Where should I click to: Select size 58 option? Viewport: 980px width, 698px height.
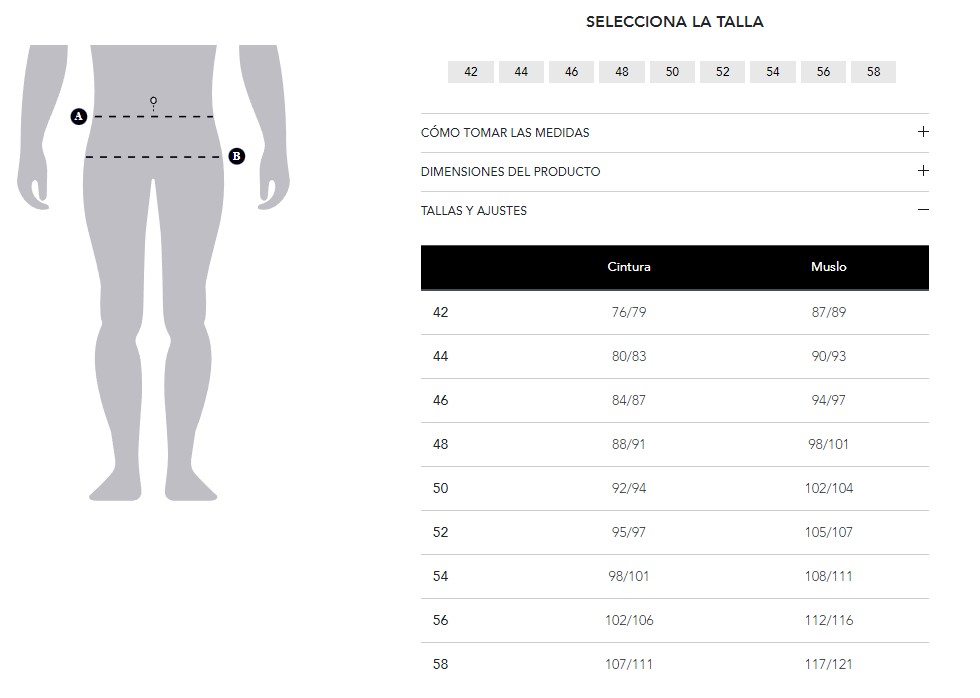(x=873, y=72)
